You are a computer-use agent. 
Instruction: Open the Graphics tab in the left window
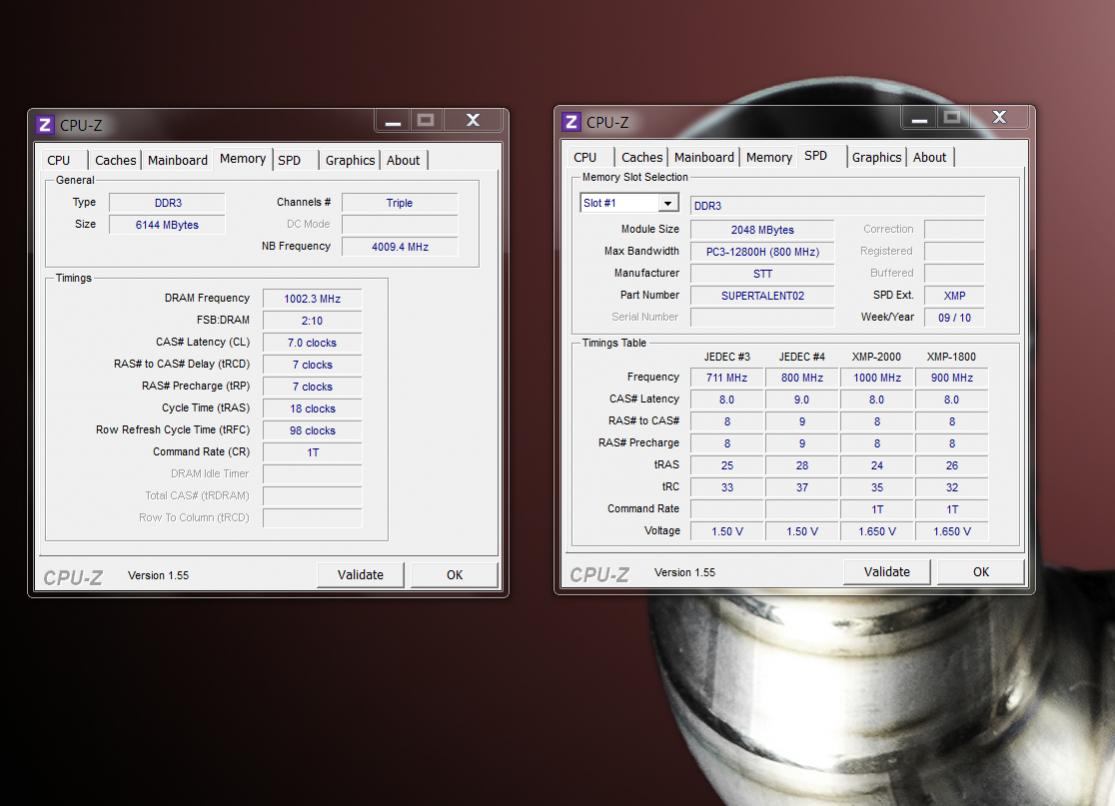point(350,160)
